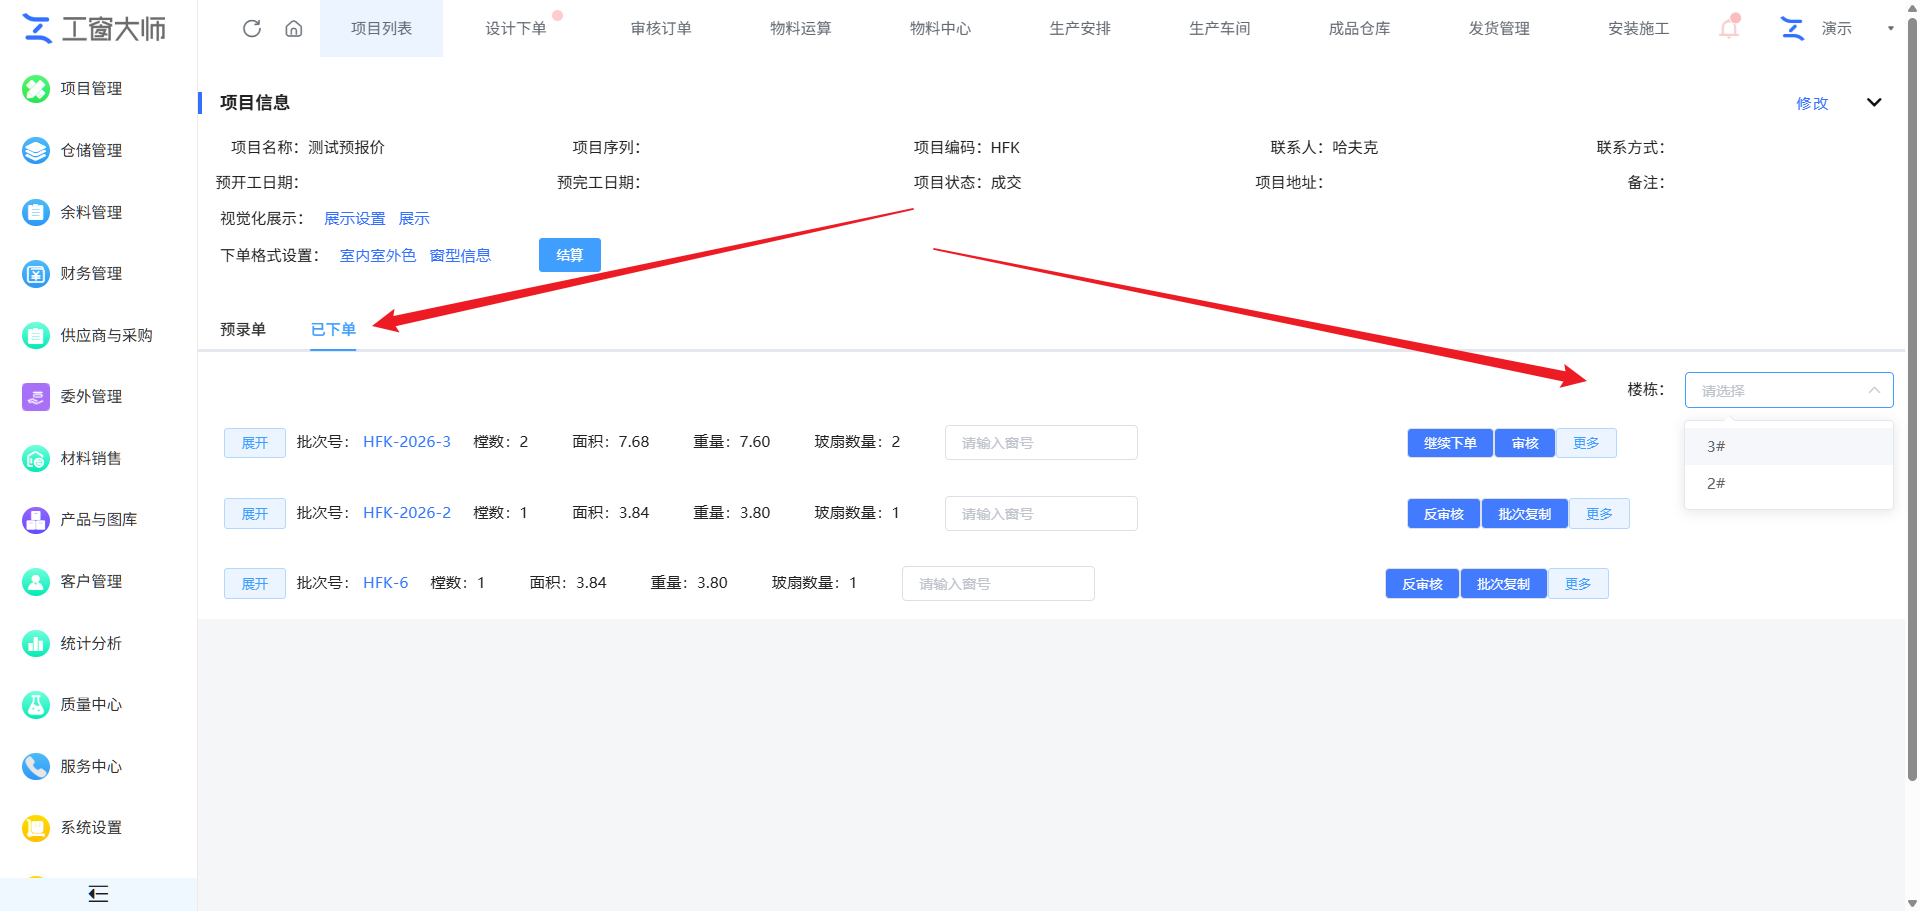Open the notification bell icon
The width and height of the screenshot is (1920, 911).
[x=1729, y=28]
